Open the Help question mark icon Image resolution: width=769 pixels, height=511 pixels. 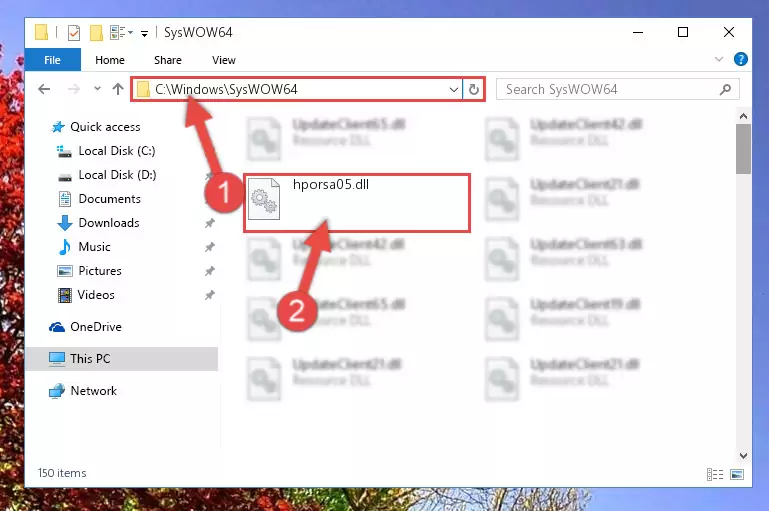point(741,59)
